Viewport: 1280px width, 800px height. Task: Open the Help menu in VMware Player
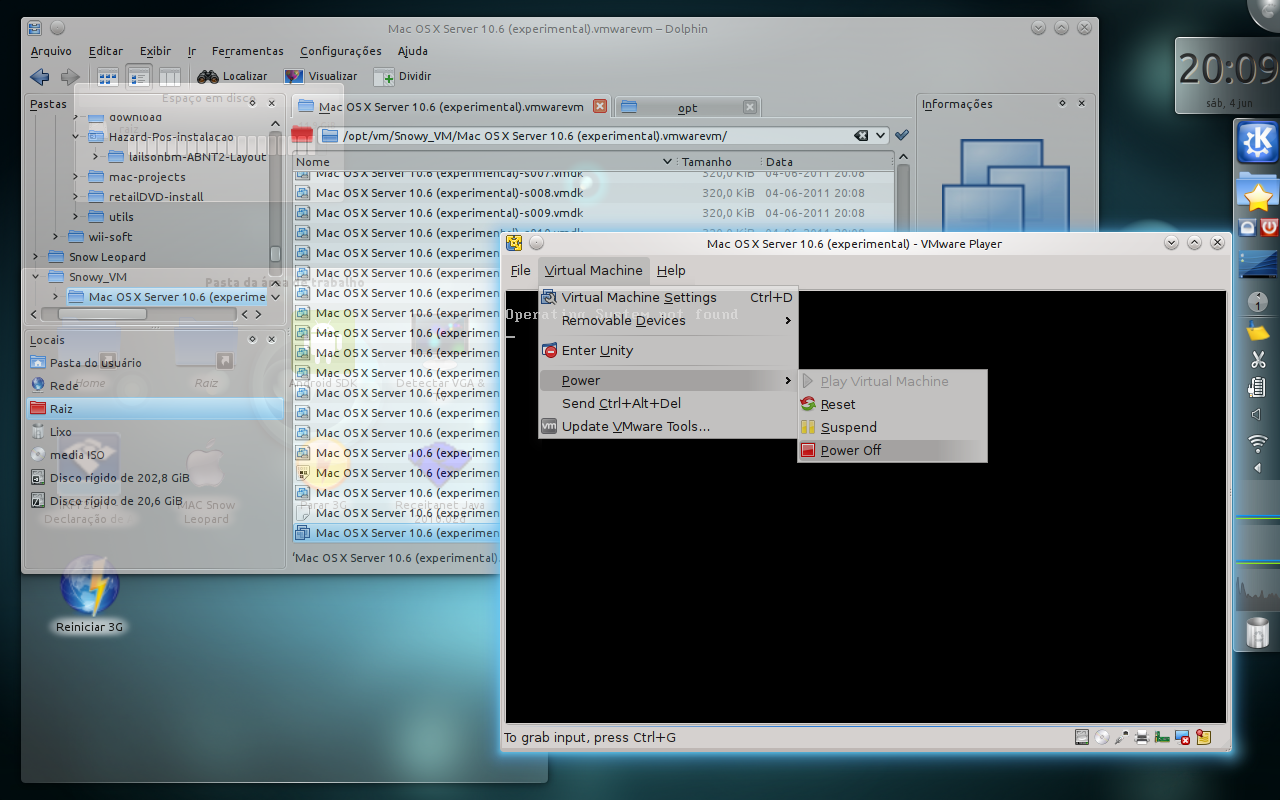(671, 271)
